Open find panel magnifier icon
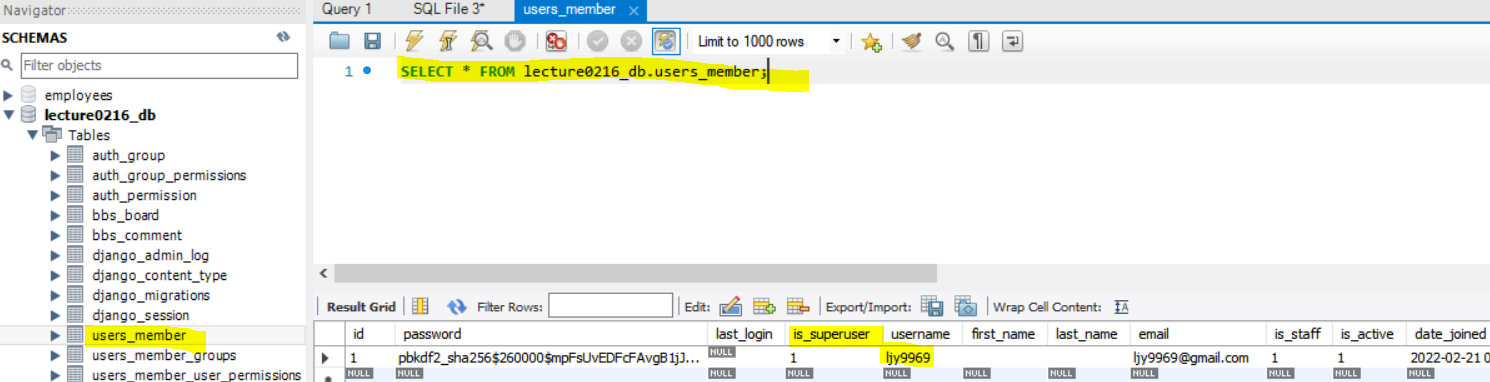Screen dimensions: 1490x382 944,41
